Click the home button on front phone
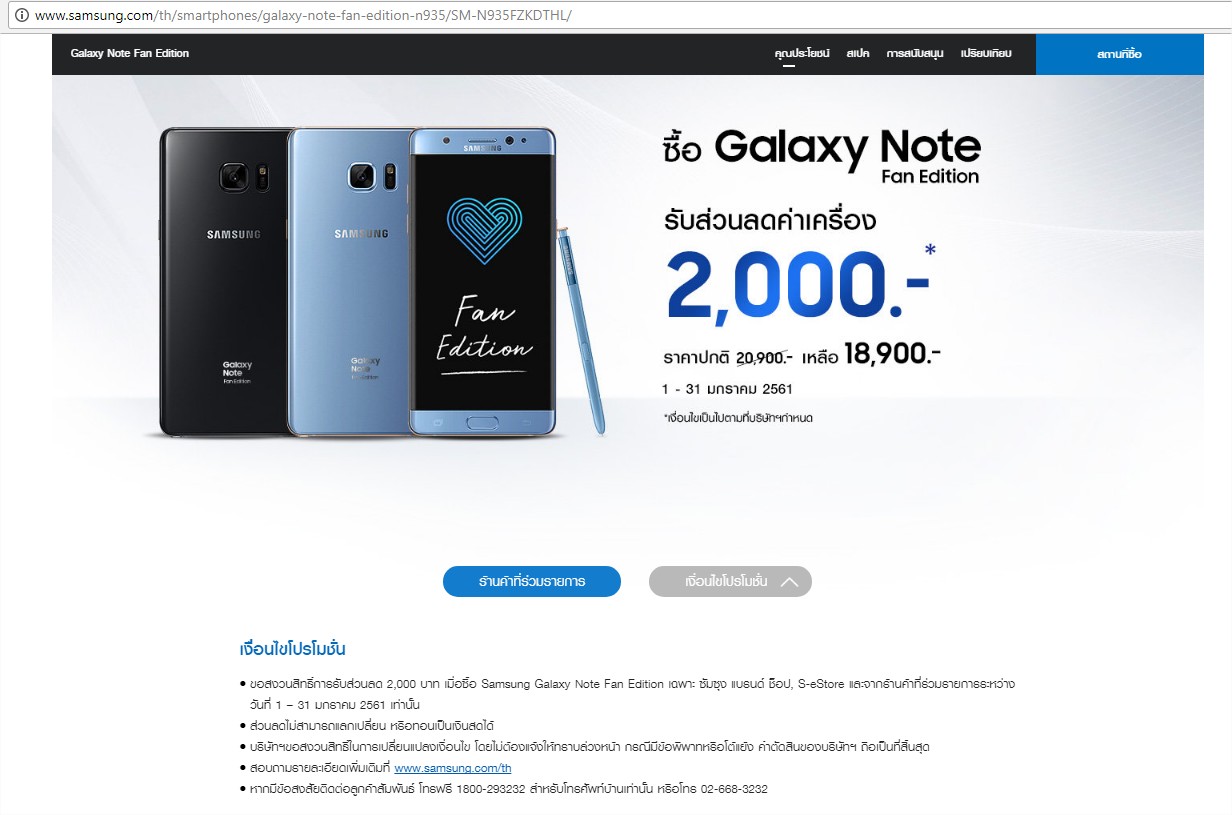1232x815 pixels. [x=484, y=421]
